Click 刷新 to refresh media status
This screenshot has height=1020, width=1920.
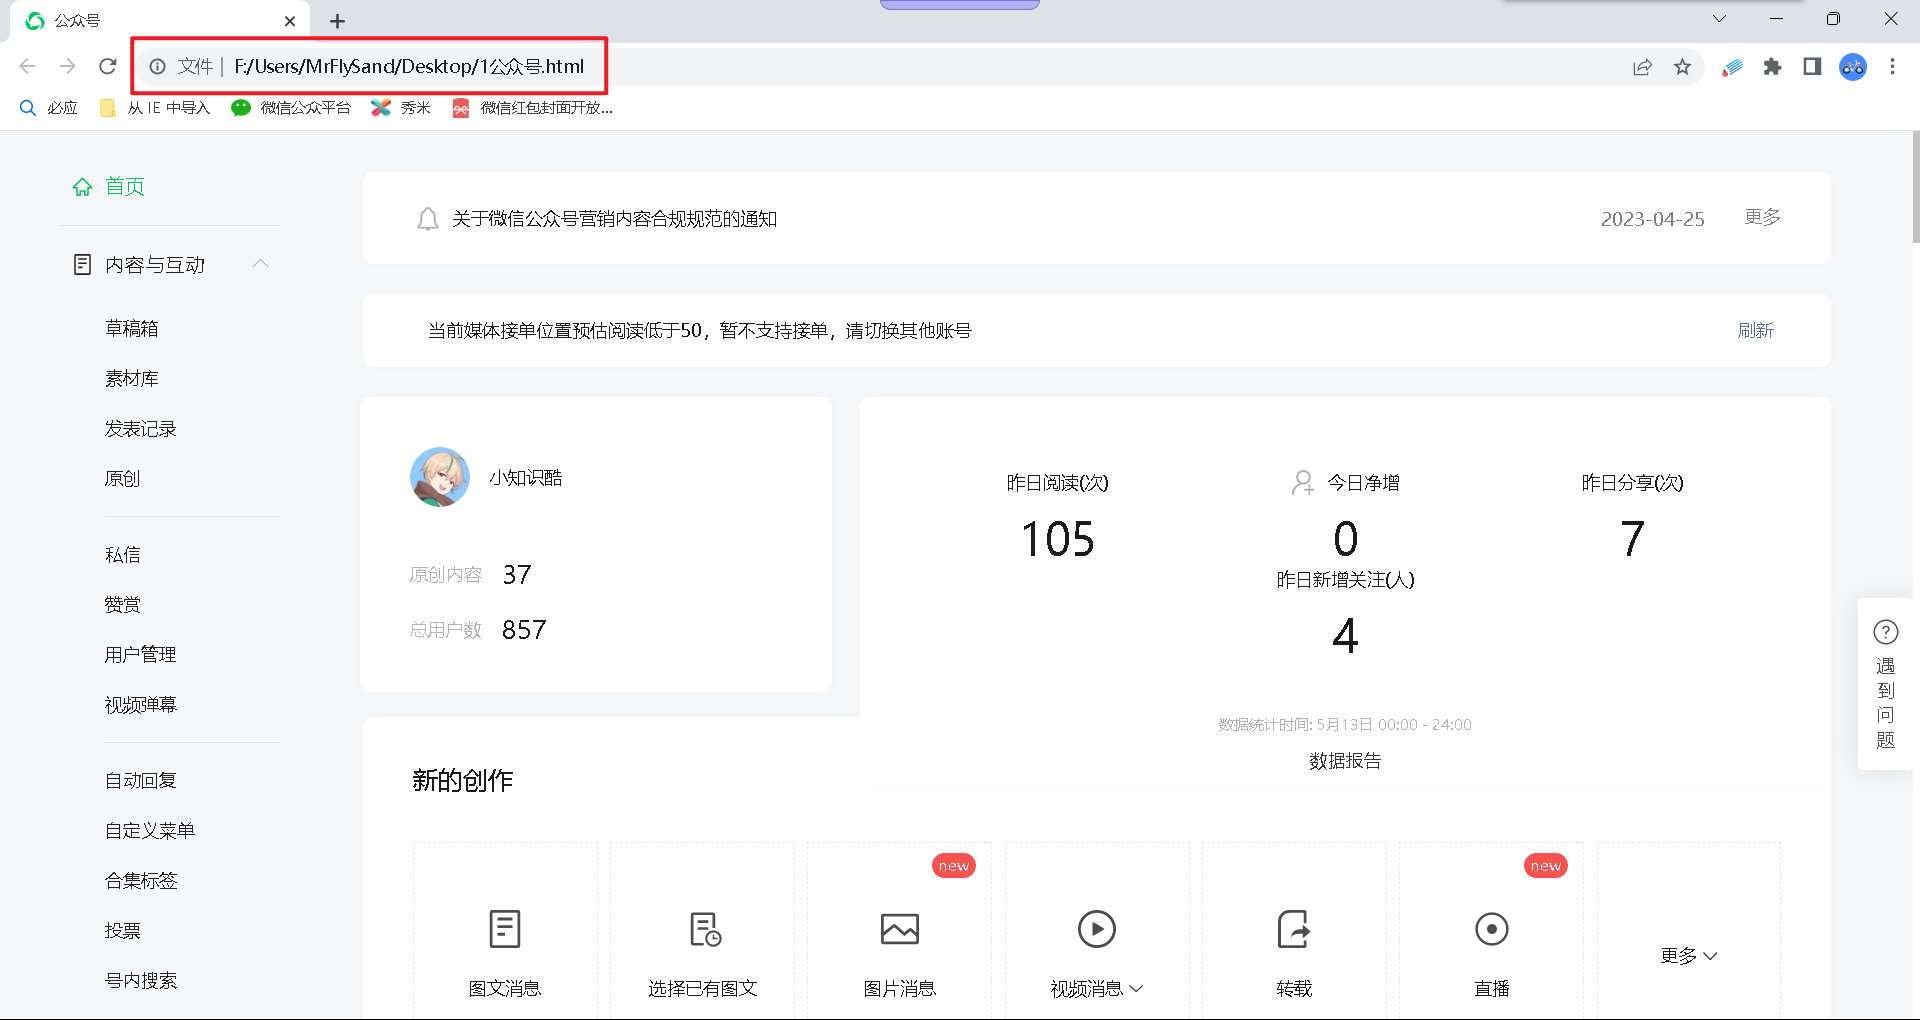pyautogui.click(x=1756, y=331)
